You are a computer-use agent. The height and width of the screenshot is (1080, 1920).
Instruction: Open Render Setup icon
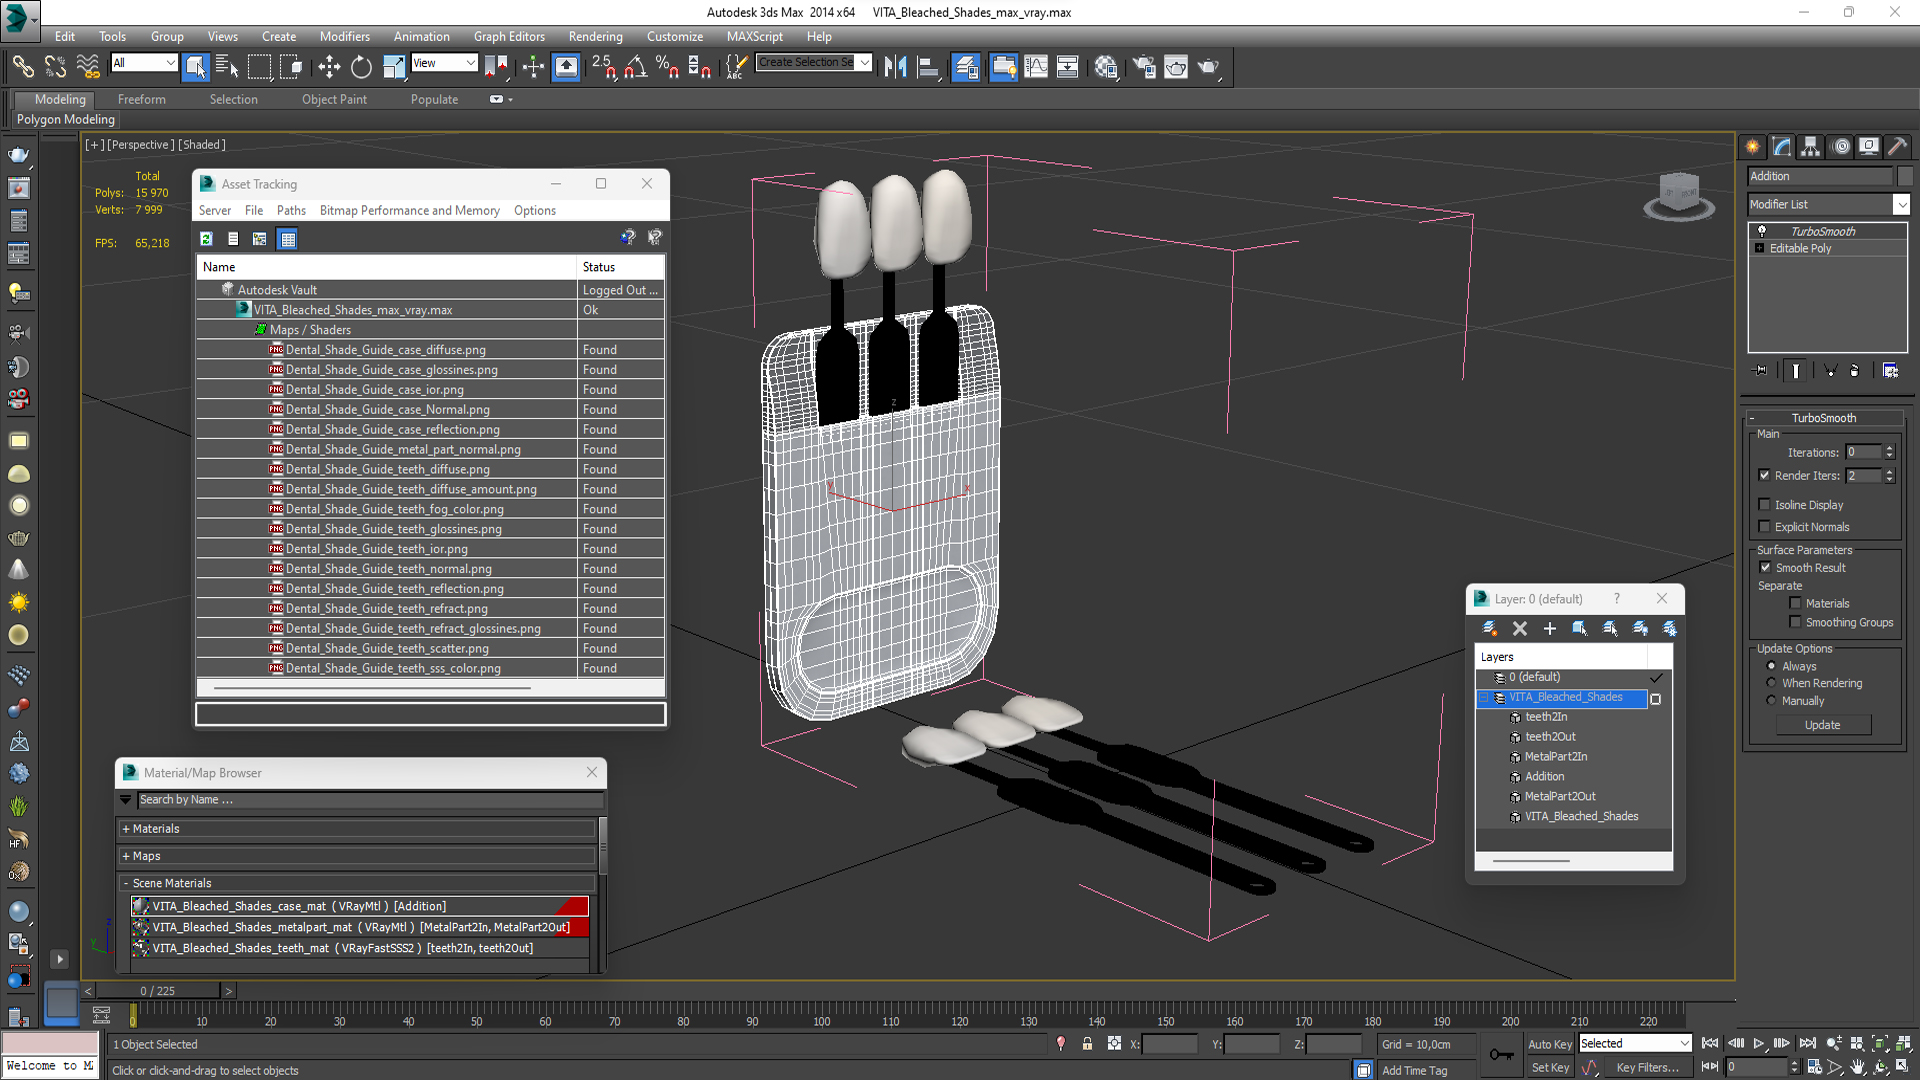click(x=1144, y=67)
